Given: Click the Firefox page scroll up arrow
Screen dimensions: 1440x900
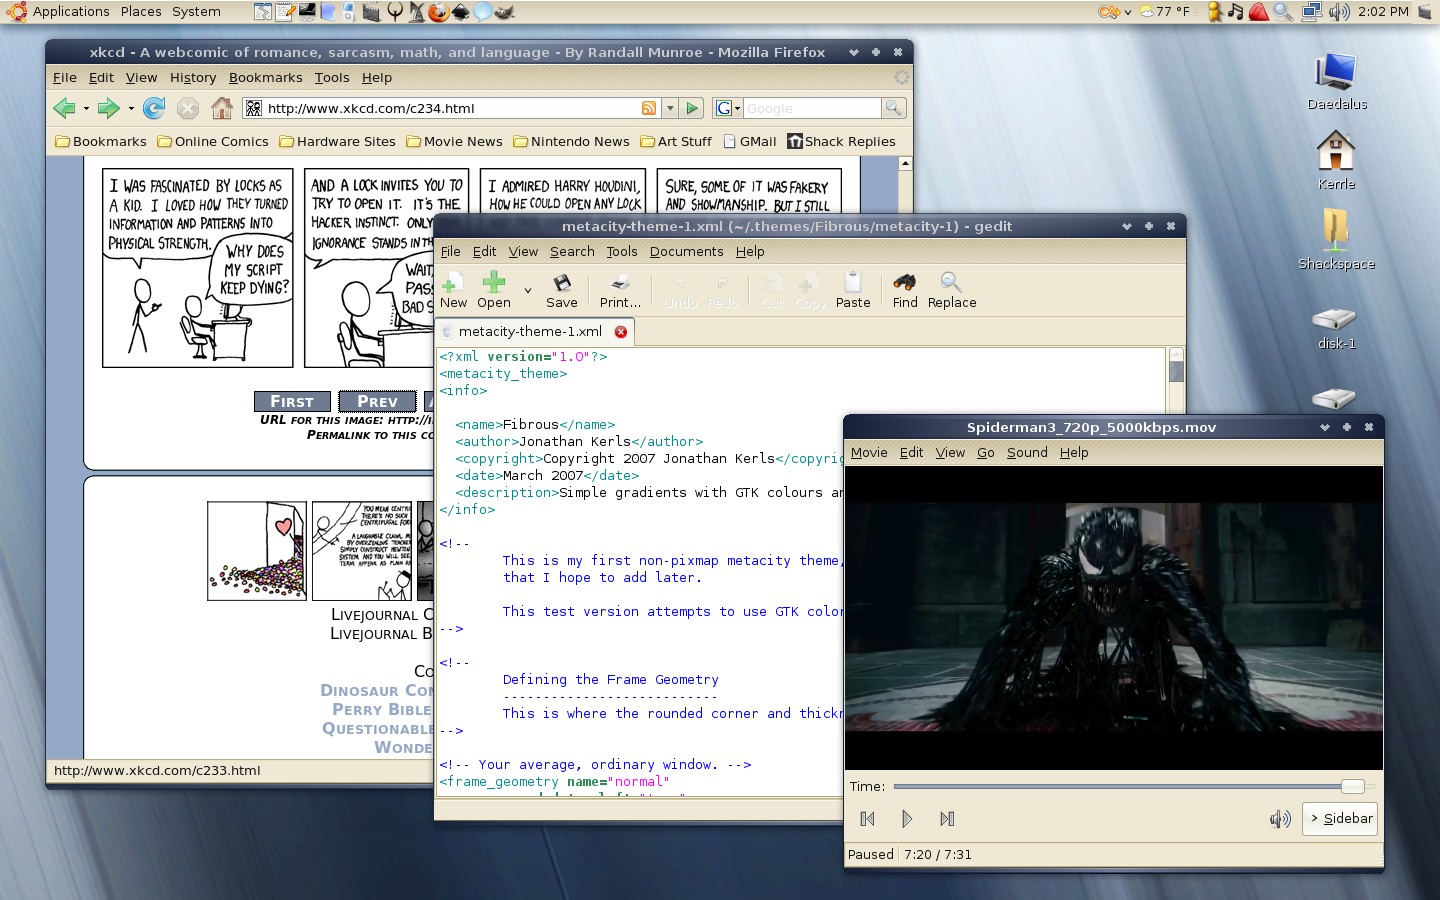Looking at the screenshot, I should click(x=905, y=163).
